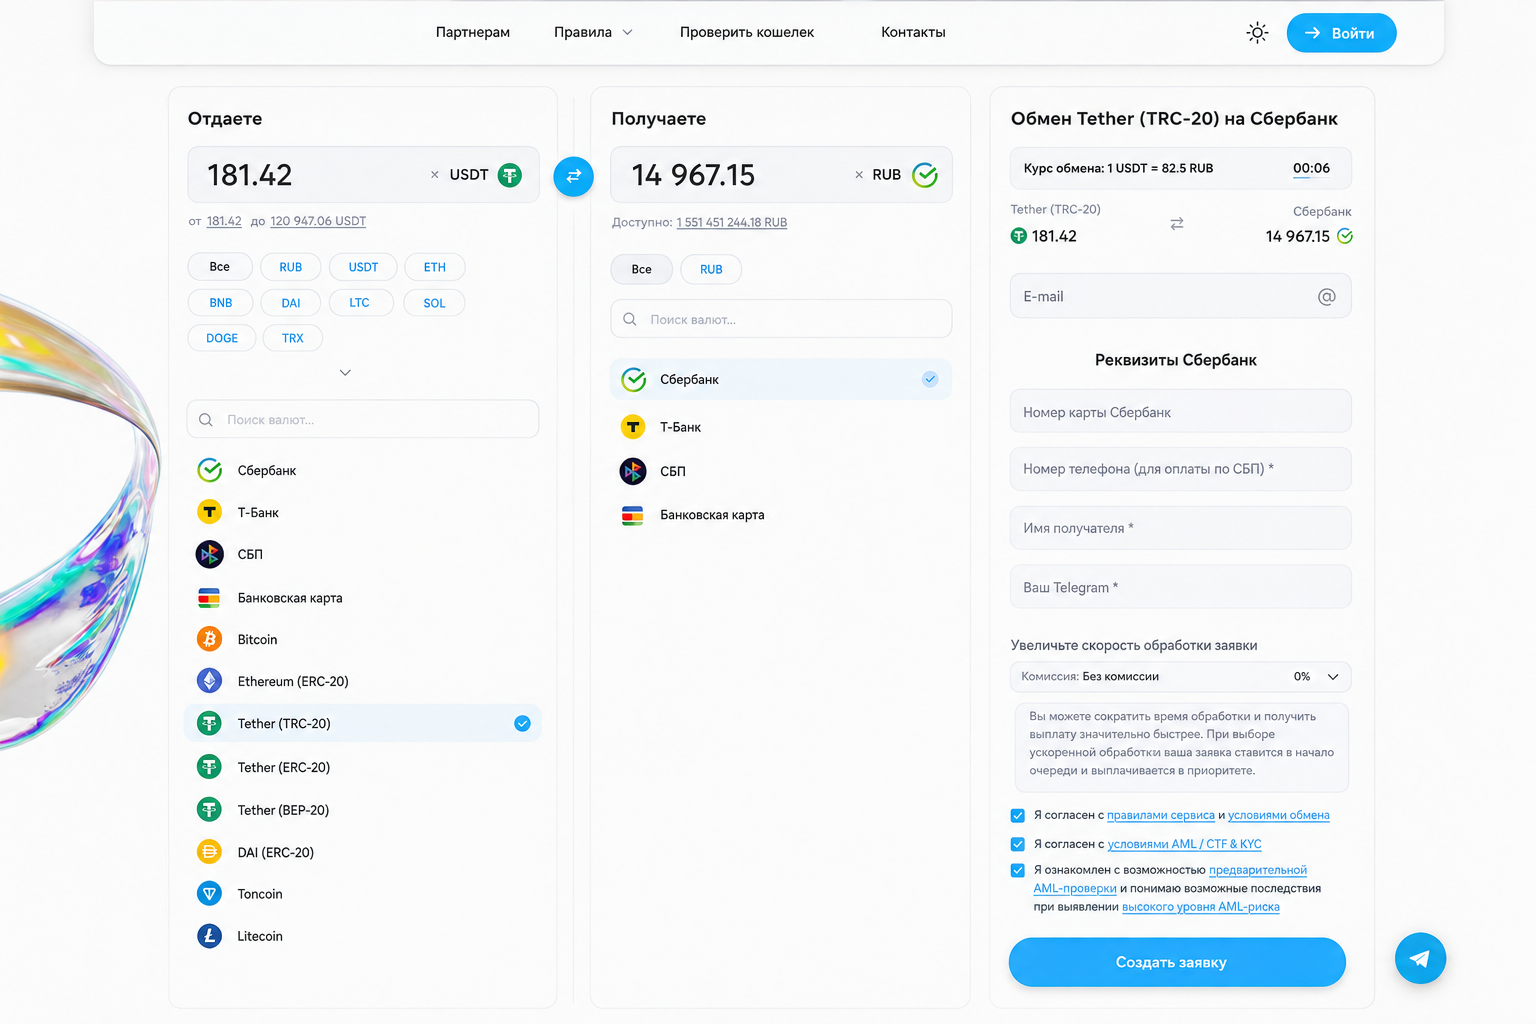Expand more currency filter chips with the chevron

pos(345,372)
